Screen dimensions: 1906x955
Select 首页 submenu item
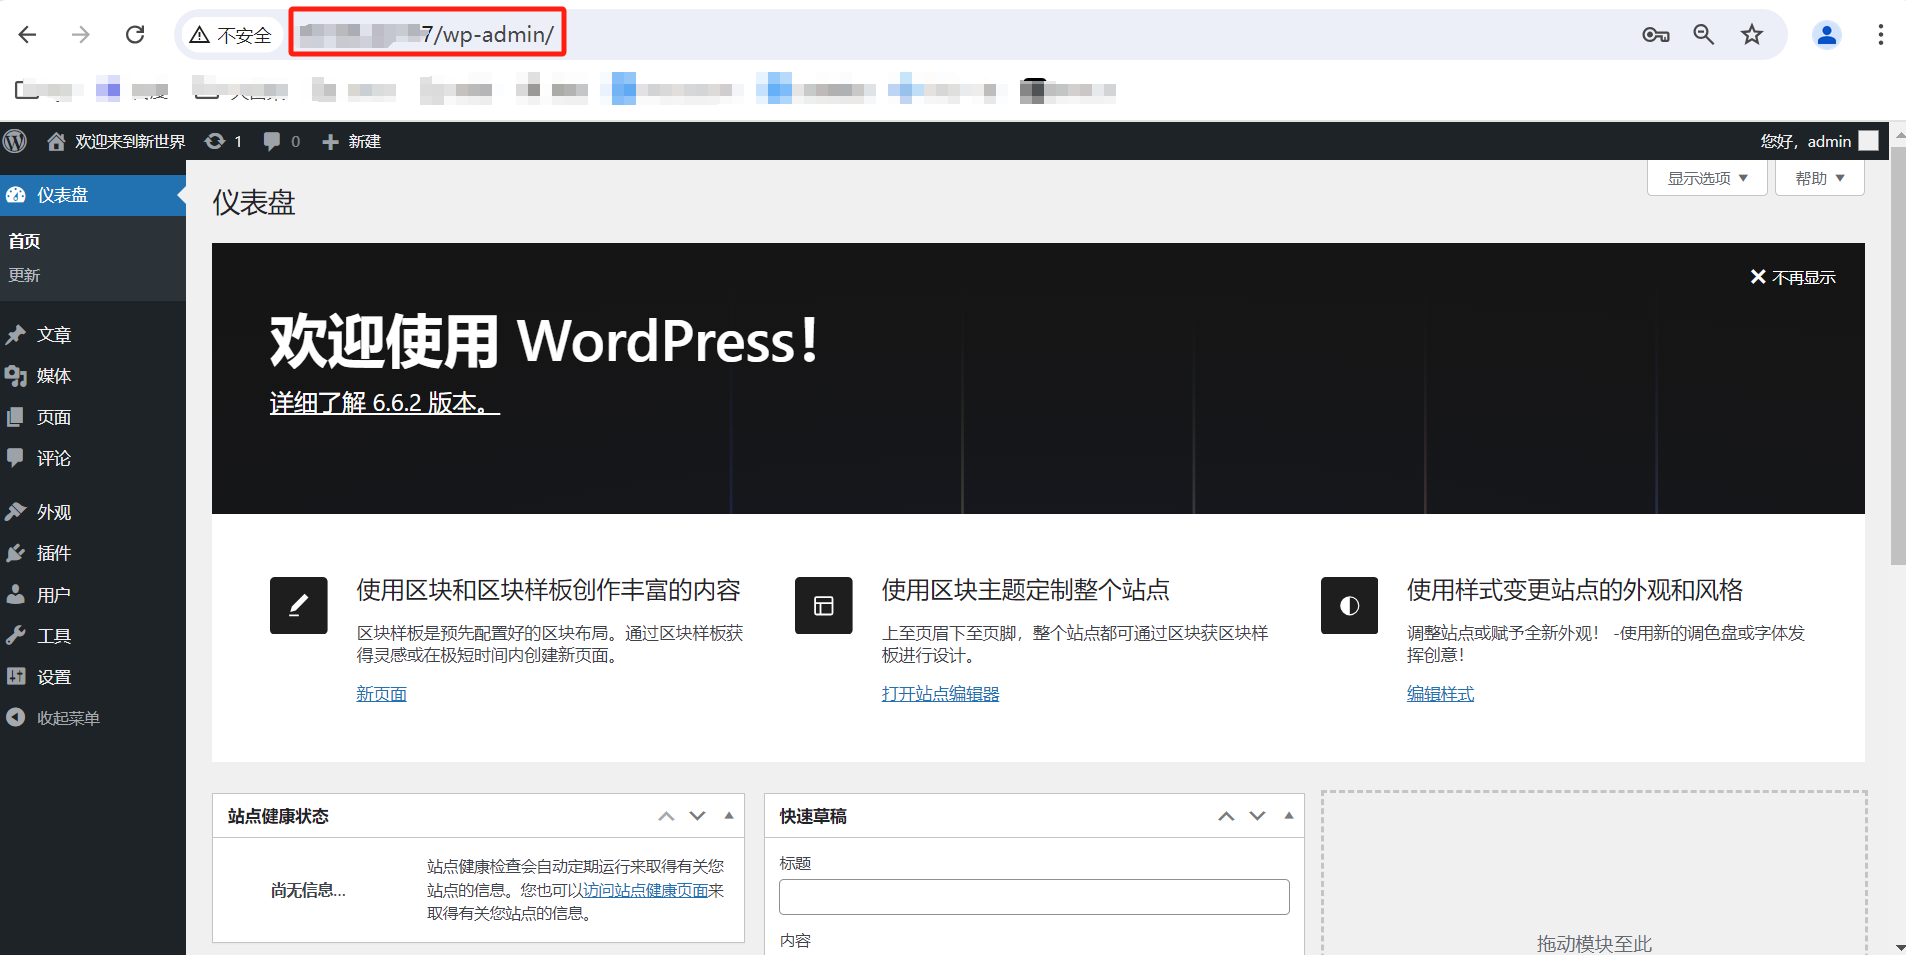[x=25, y=241]
